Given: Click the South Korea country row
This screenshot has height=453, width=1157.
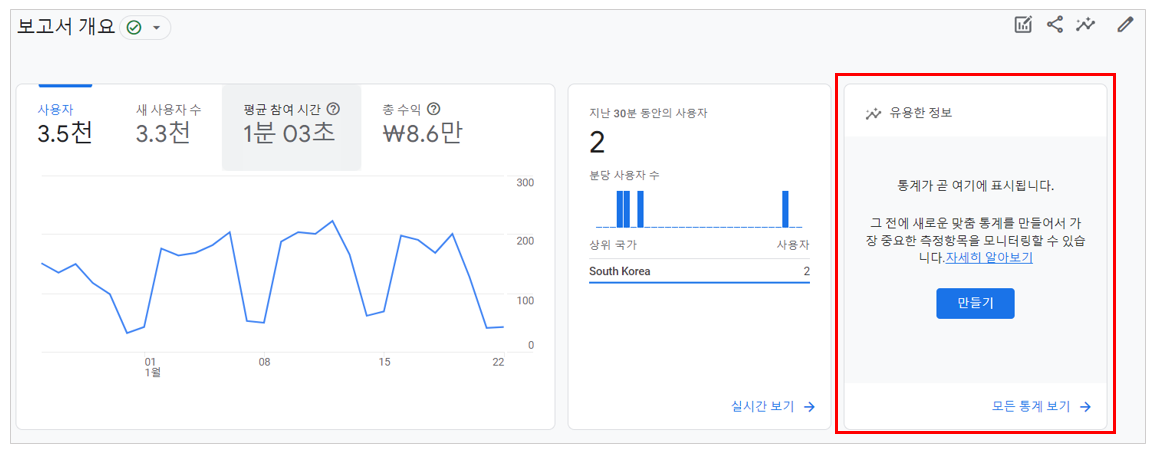Looking at the screenshot, I should pos(700,272).
